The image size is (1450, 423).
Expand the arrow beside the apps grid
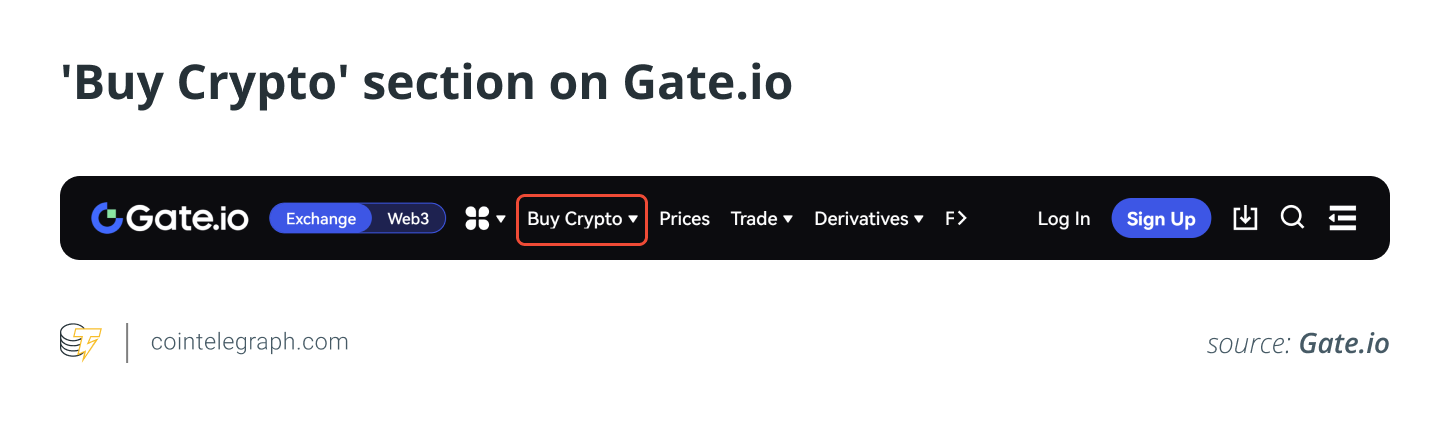[x=501, y=219]
